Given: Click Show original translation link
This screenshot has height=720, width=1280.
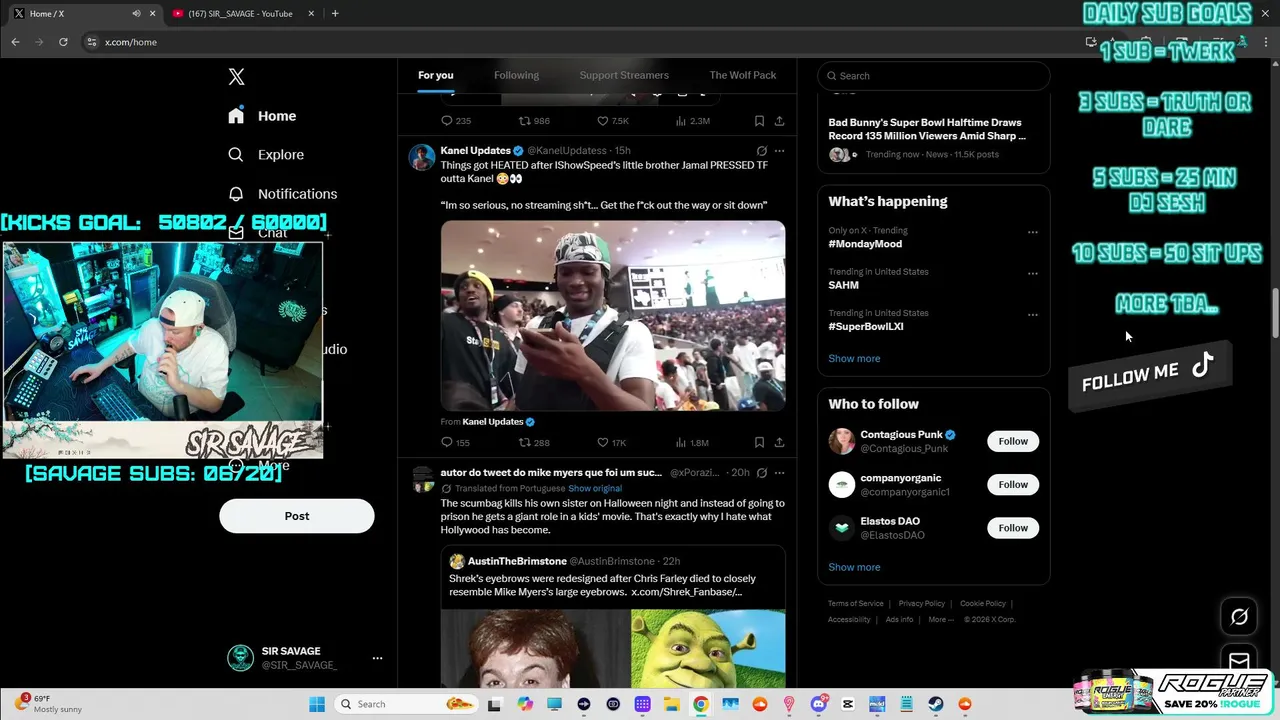Looking at the screenshot, I should (x=595, y=488).
